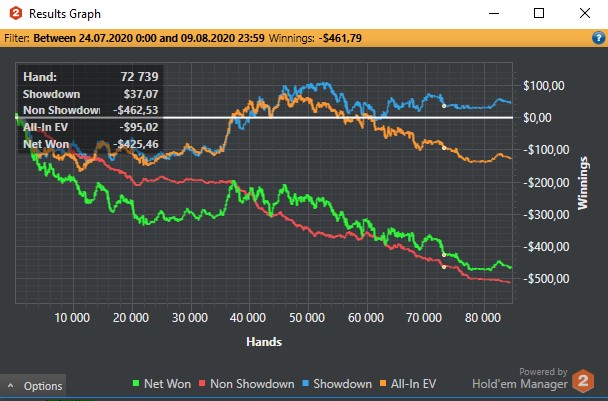
Task: Click the Showdown legend label
Action: pos(342,384)
